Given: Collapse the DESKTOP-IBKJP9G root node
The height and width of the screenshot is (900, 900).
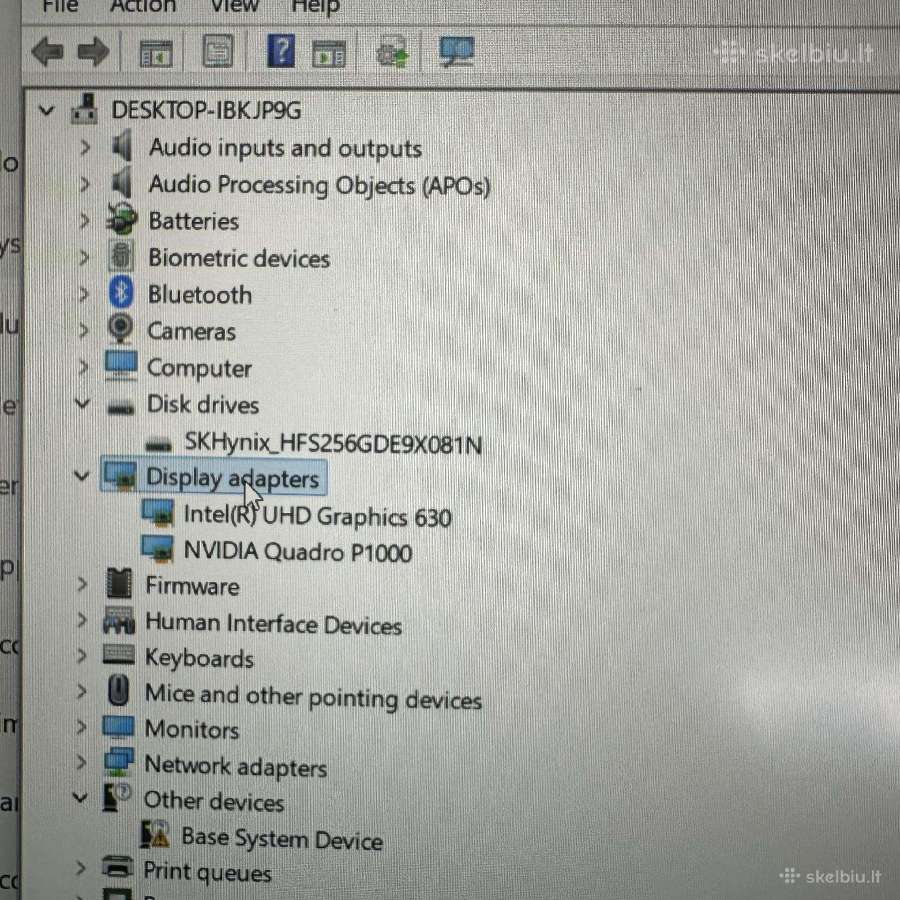Looking at the screenshot, I should tap(46, 110).
